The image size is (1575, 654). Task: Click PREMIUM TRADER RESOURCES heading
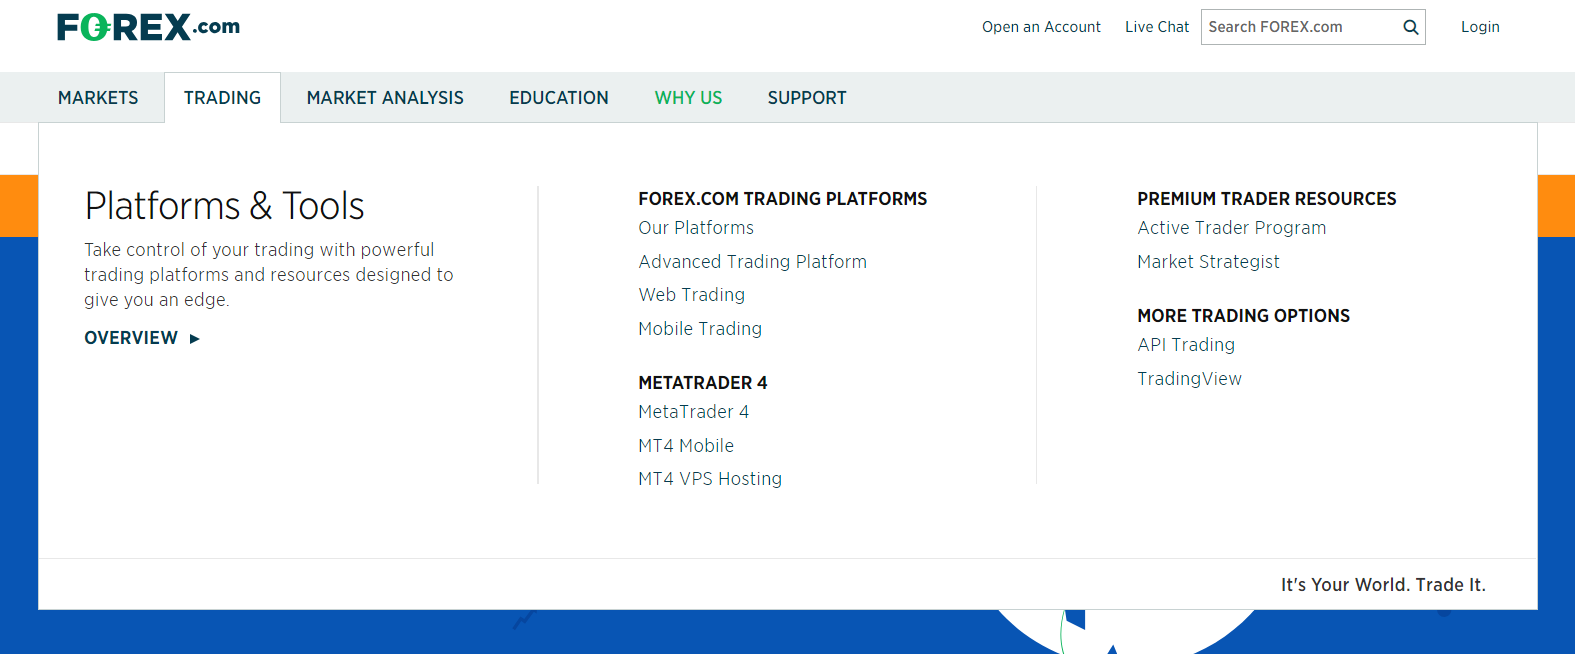pyautogui.click(x=1267, y=199)
